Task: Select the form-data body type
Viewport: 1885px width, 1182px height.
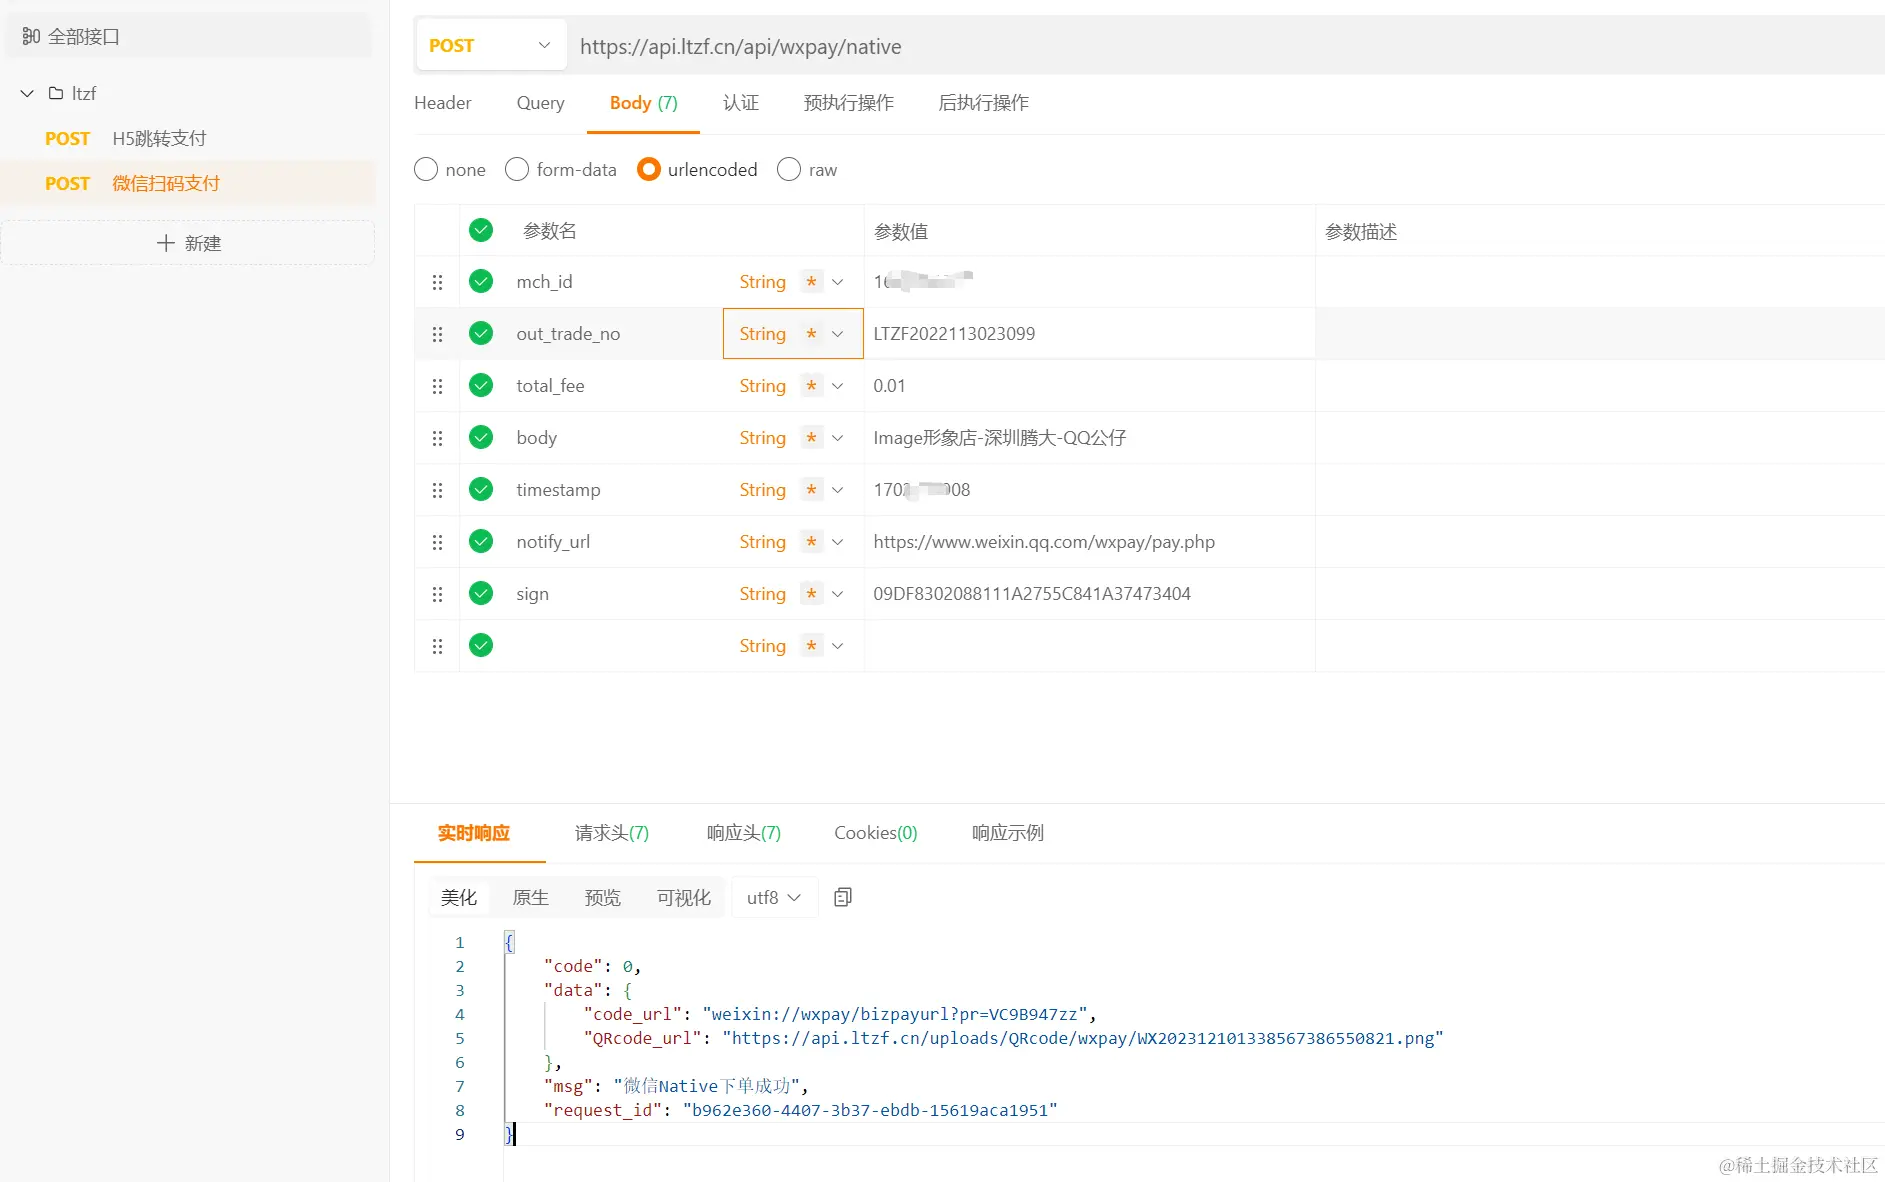Action: click(517, 169)
